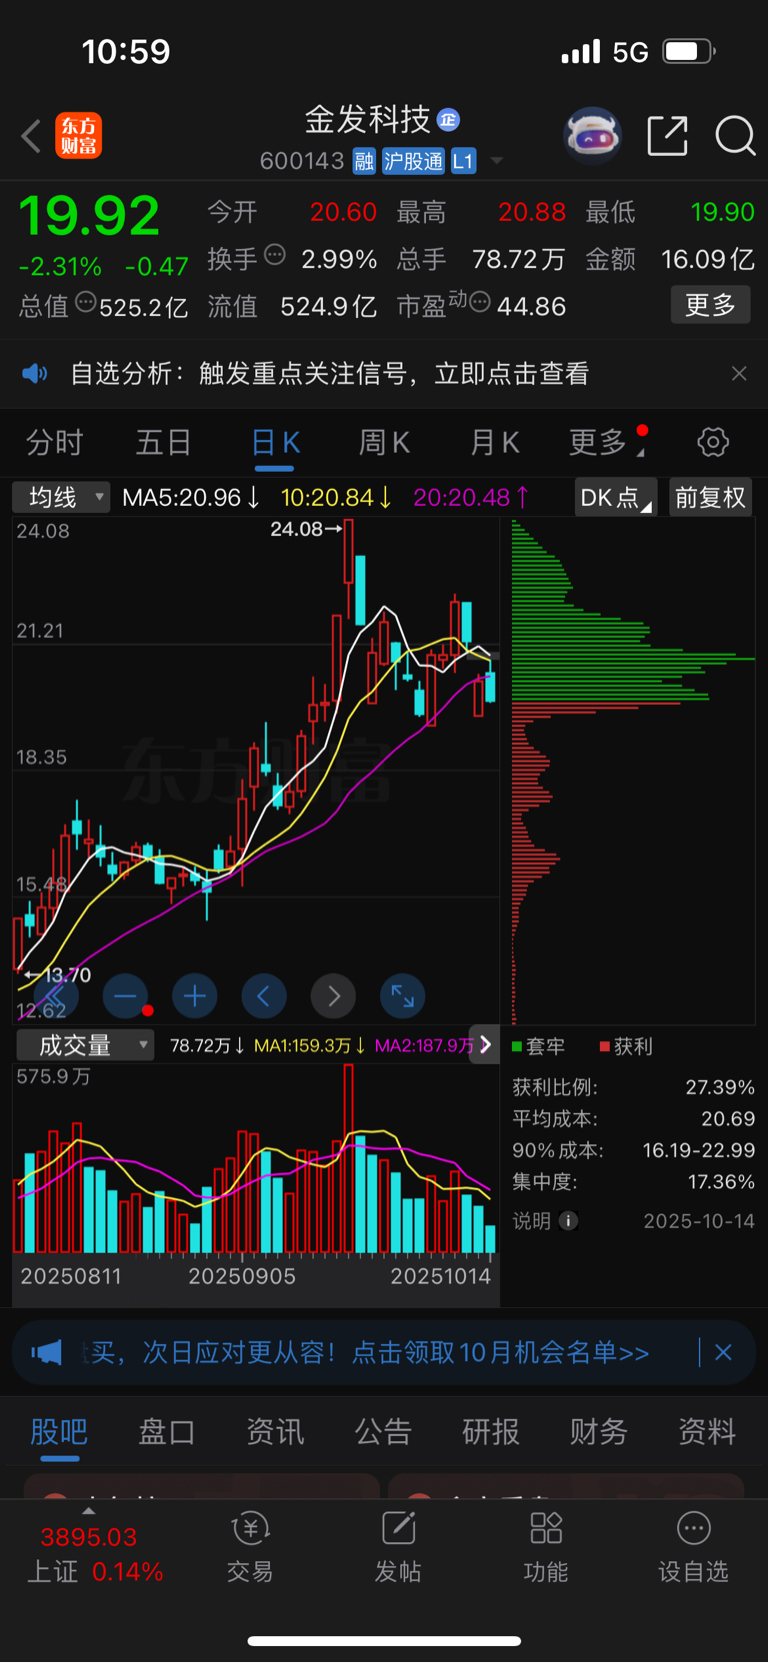The image size is (768, 1663).
Task: Open 更多 quote details button
Action: [710, 305]
